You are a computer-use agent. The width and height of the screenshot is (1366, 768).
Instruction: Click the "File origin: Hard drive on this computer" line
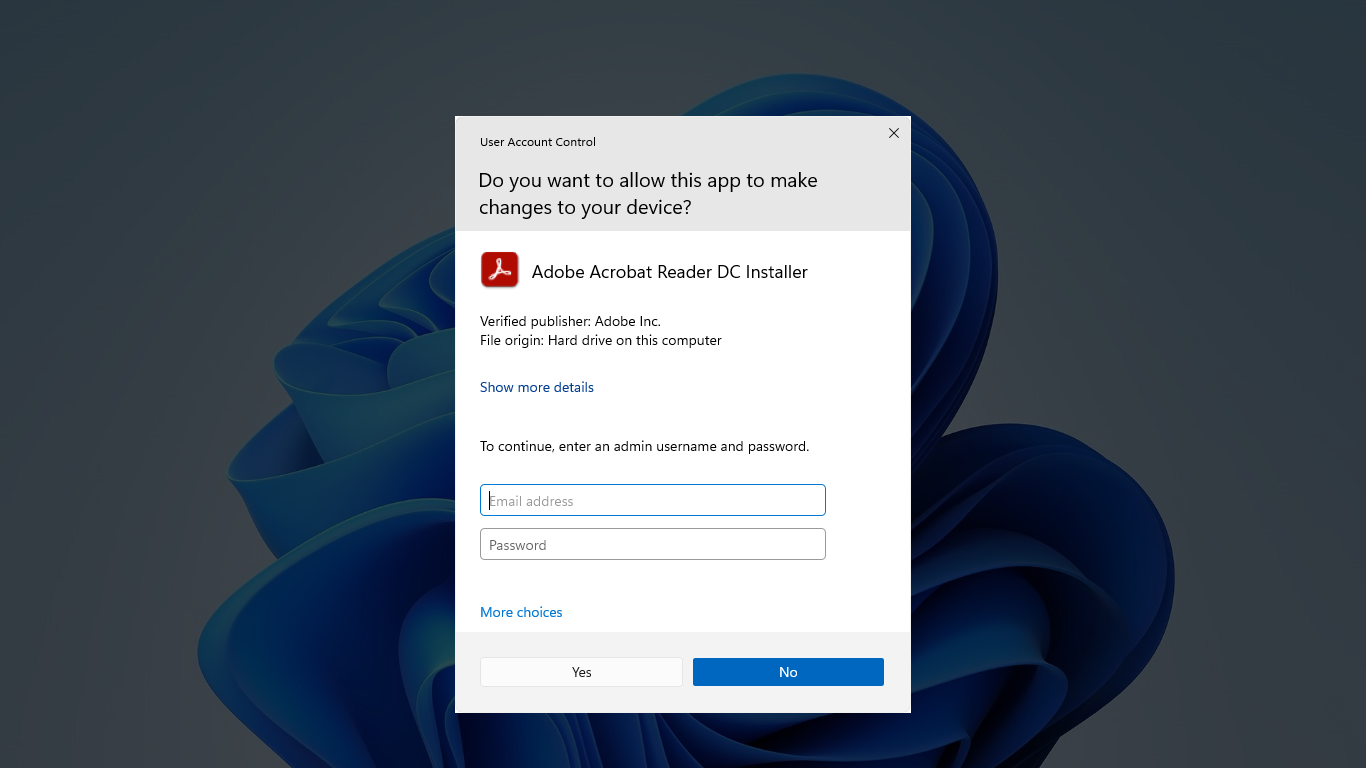pyautogui.click(x=601, y=340)
